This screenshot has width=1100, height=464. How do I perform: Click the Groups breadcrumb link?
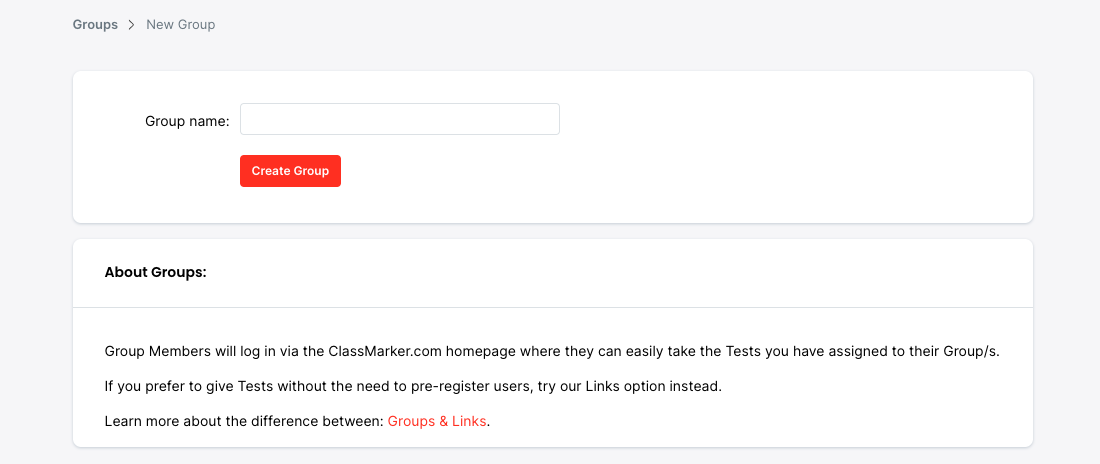[95, 24]
